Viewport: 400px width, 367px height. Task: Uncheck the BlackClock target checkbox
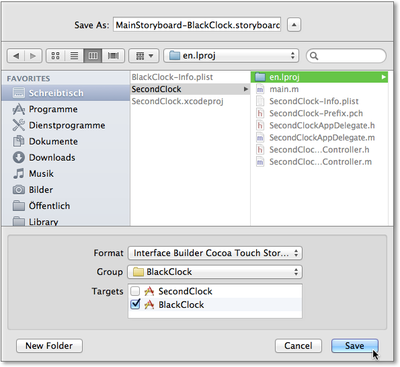[x=135, y=304]
